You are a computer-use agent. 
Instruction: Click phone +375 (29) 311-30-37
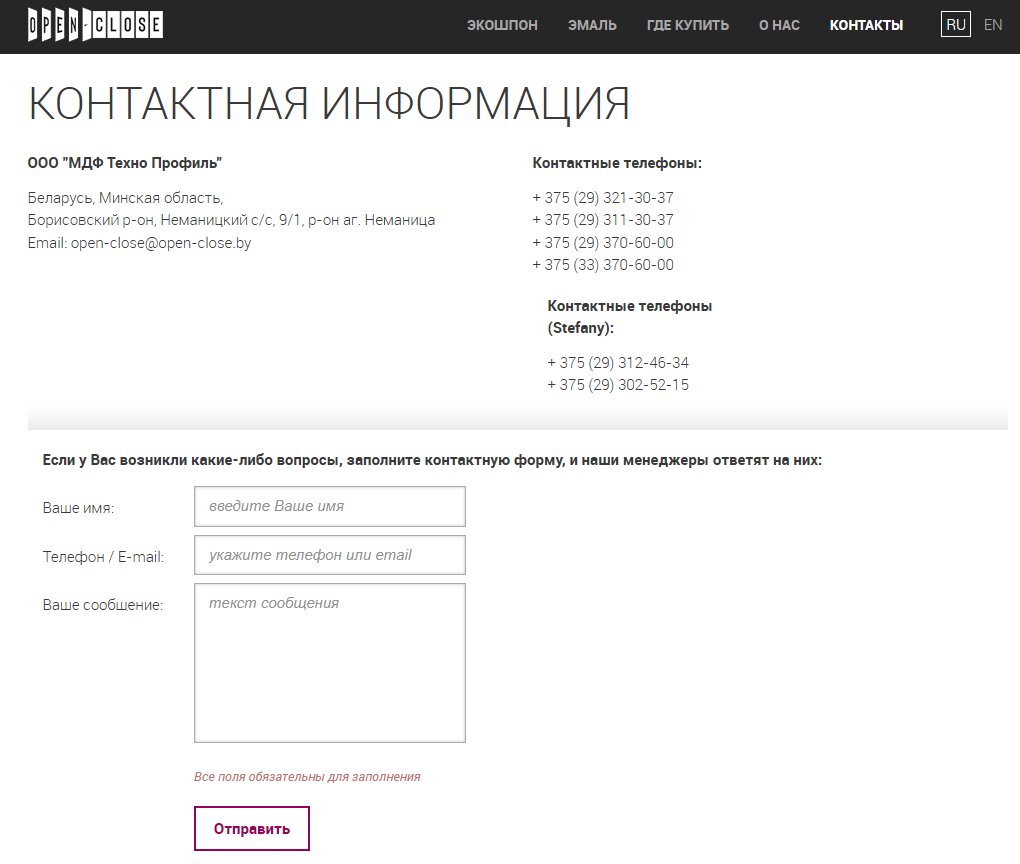pos(603,220)
